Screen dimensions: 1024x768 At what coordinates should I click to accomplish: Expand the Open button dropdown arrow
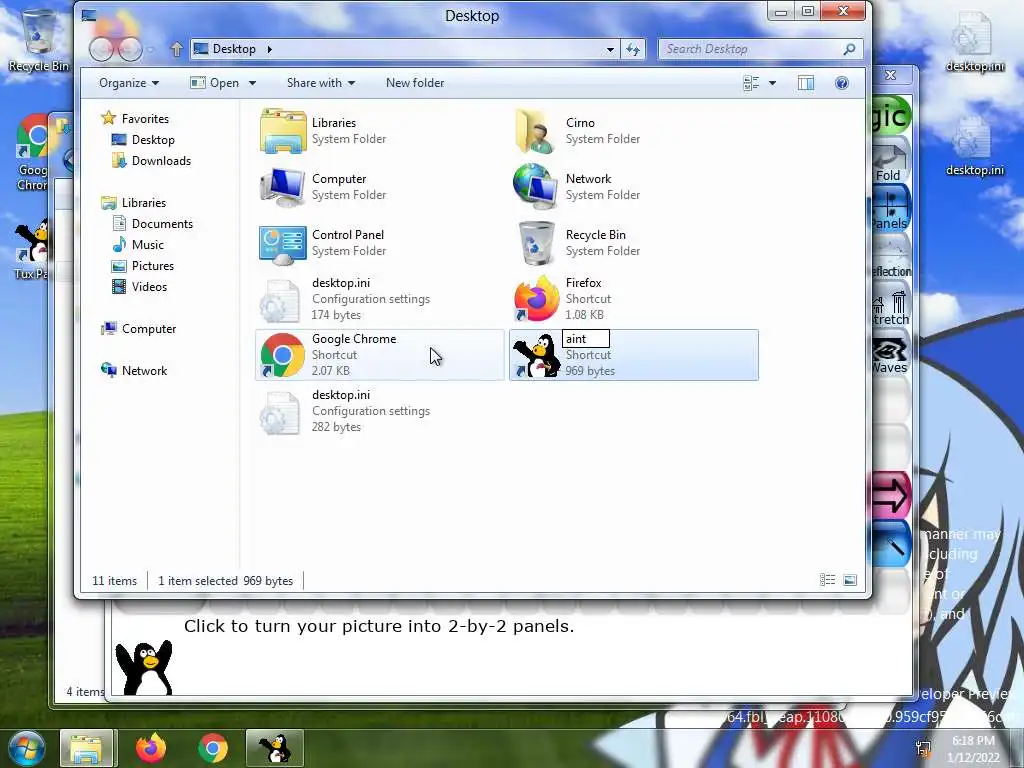(252, 83)
